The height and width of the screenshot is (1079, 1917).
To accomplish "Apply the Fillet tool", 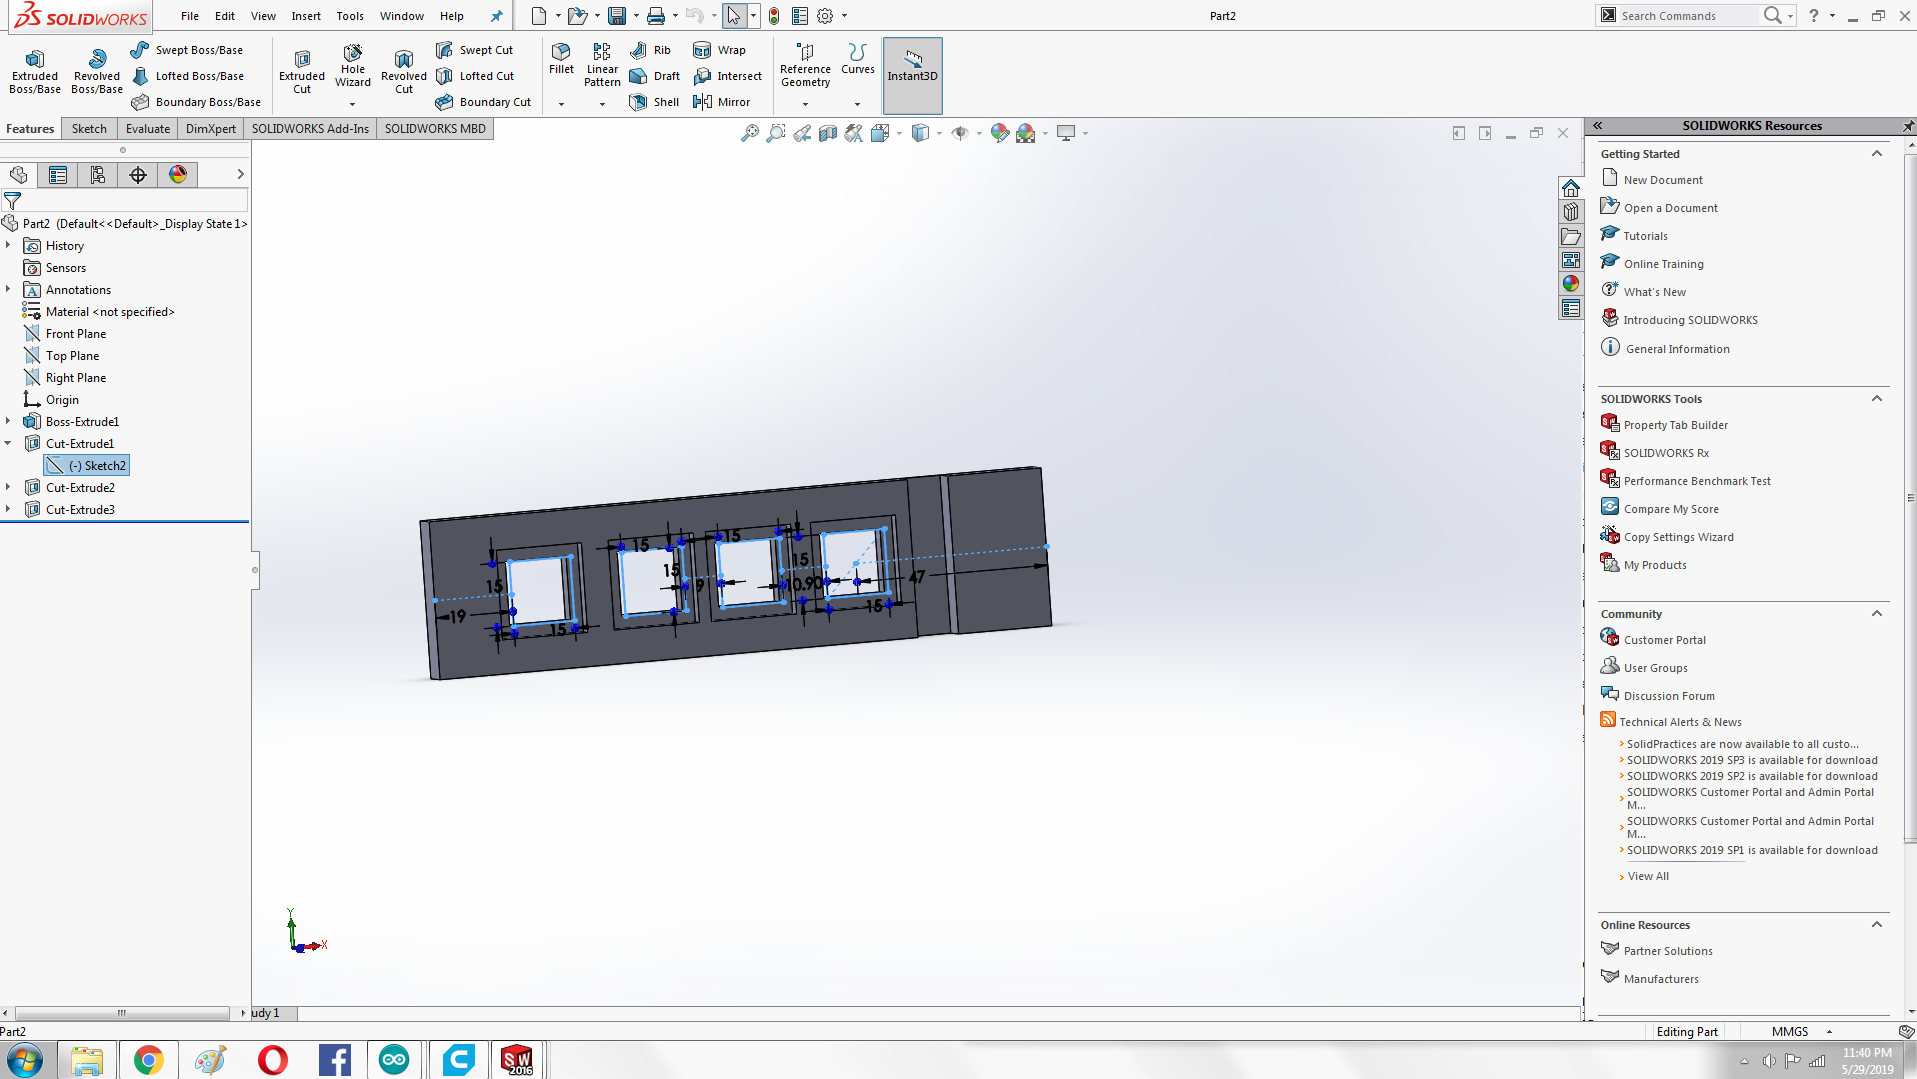I will click(x=561, y=60).
